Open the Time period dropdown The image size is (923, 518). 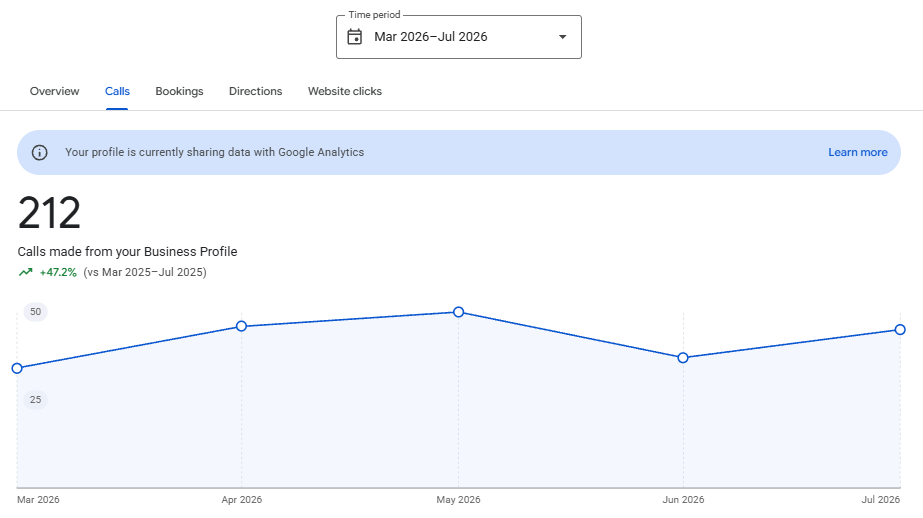pos(459,37)
